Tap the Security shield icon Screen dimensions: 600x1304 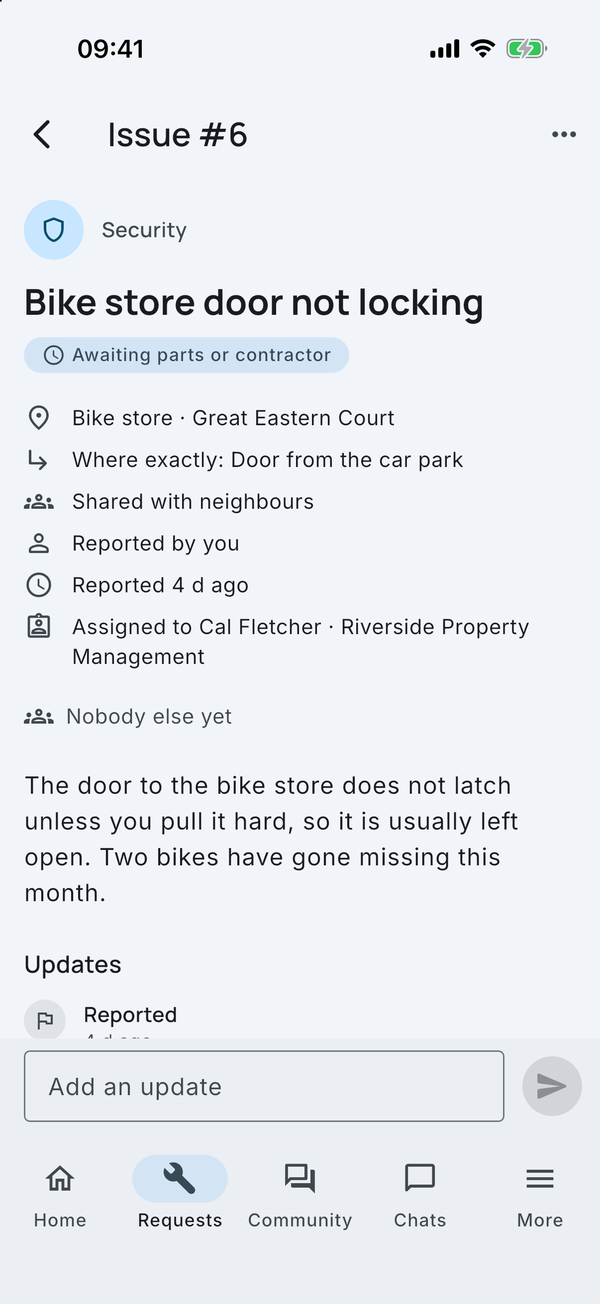pos(54,230)
